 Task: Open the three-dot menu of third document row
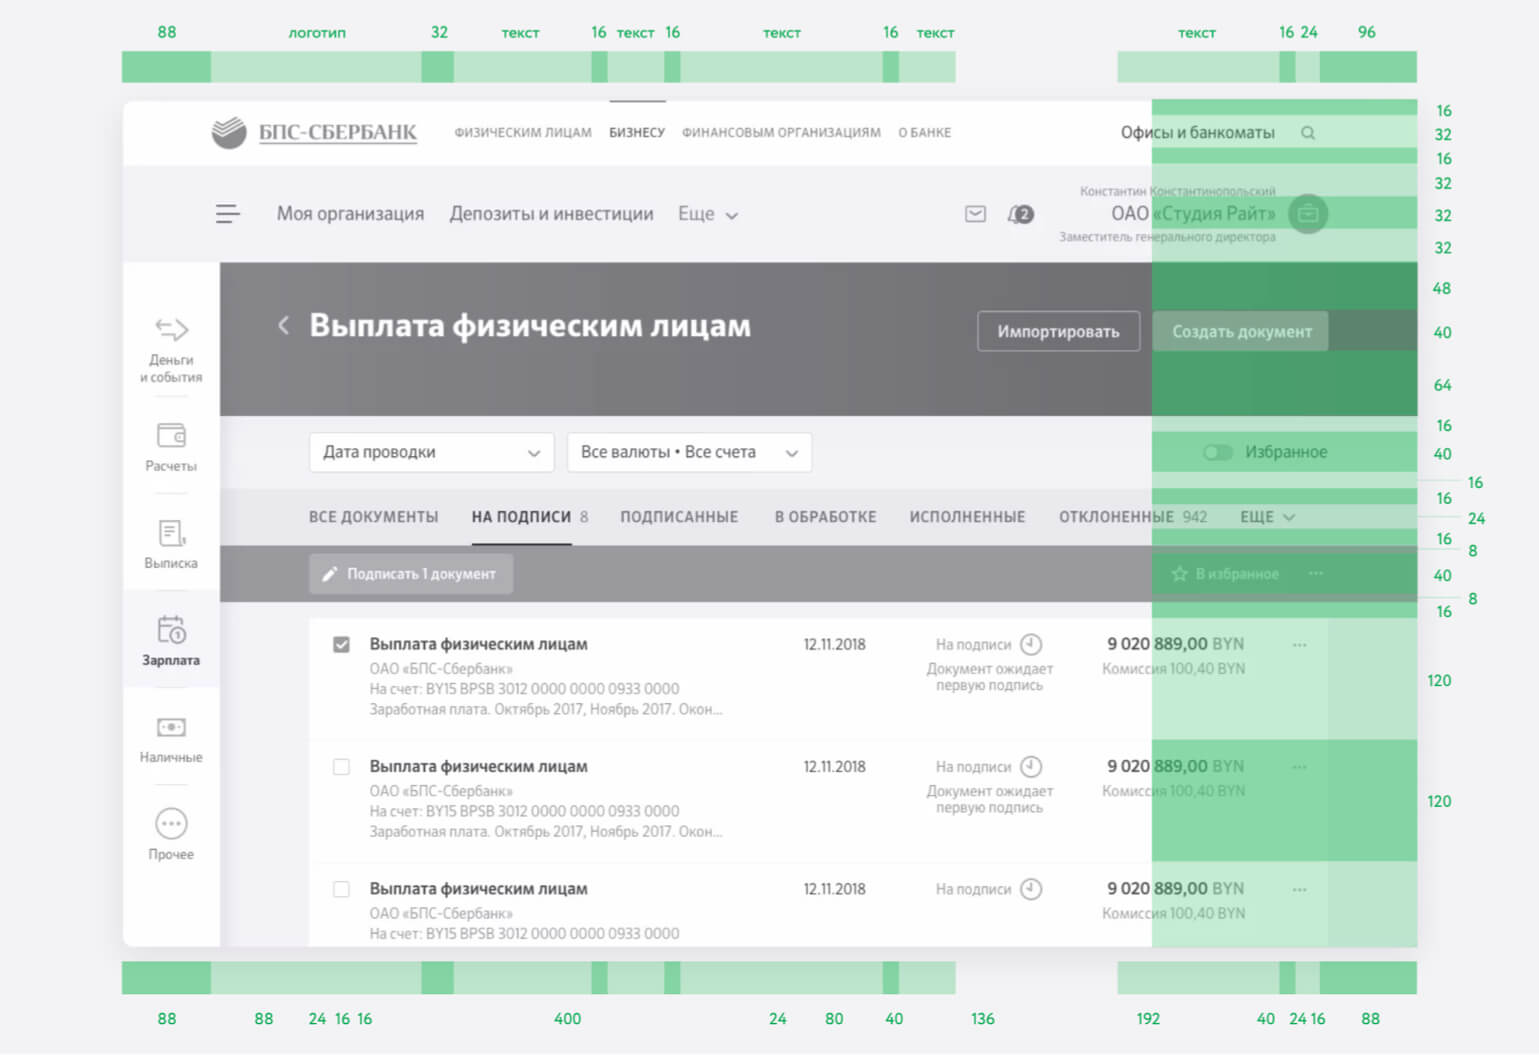pos(1299,889)
